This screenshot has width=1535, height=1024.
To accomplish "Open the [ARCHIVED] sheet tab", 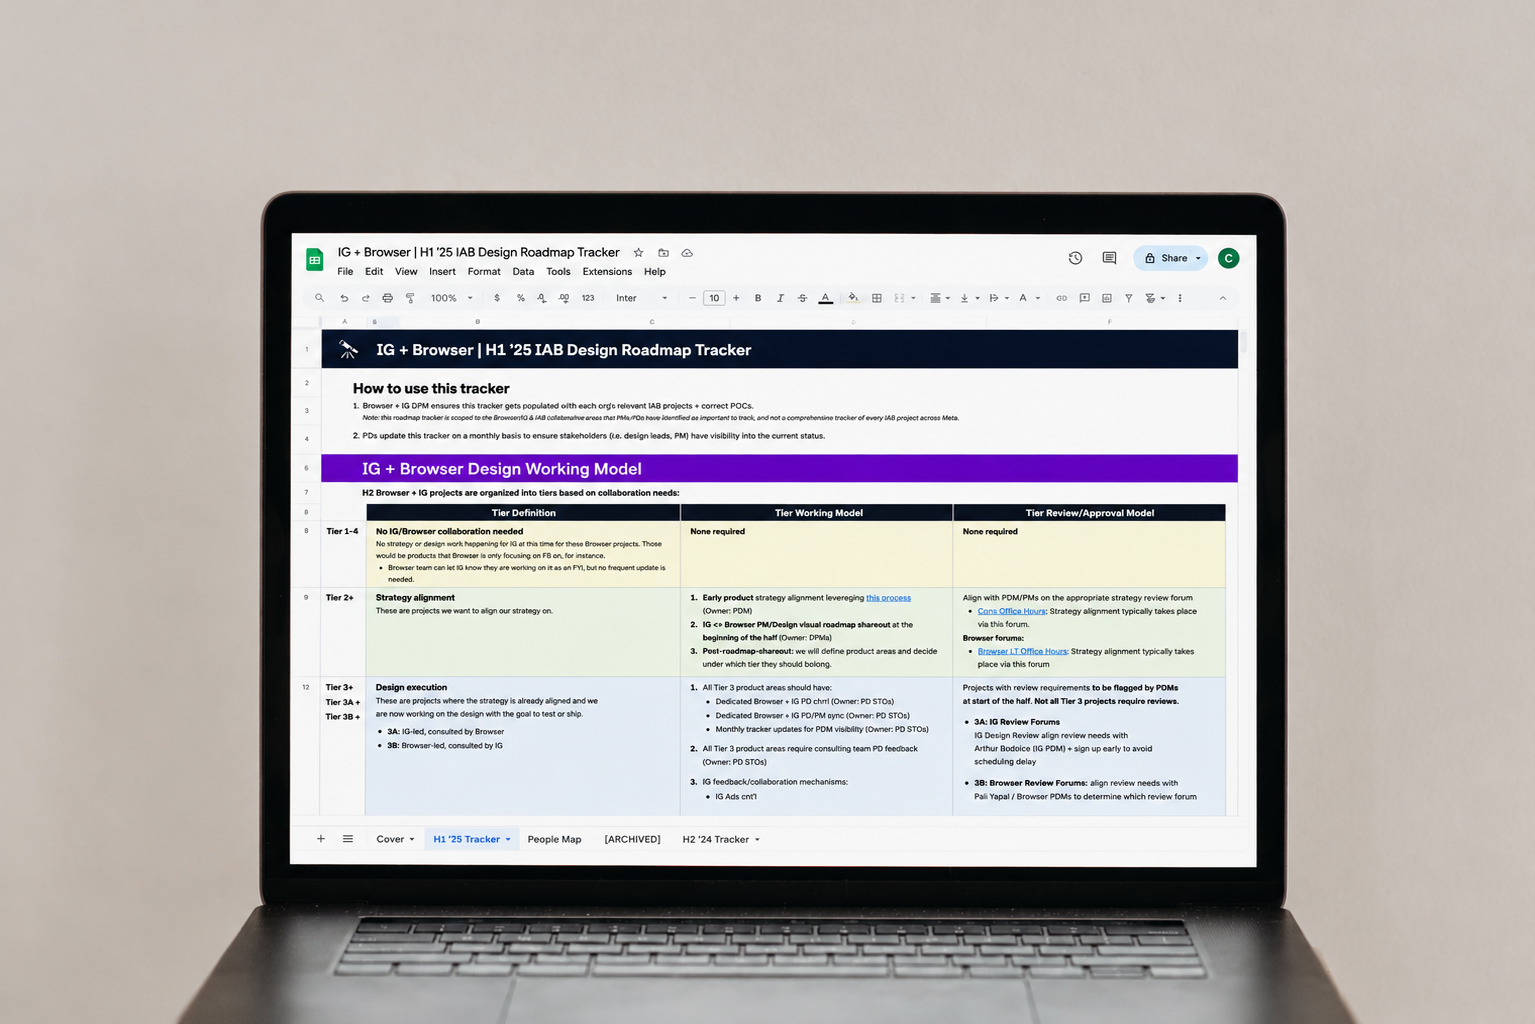I will [x=632, y=840].
